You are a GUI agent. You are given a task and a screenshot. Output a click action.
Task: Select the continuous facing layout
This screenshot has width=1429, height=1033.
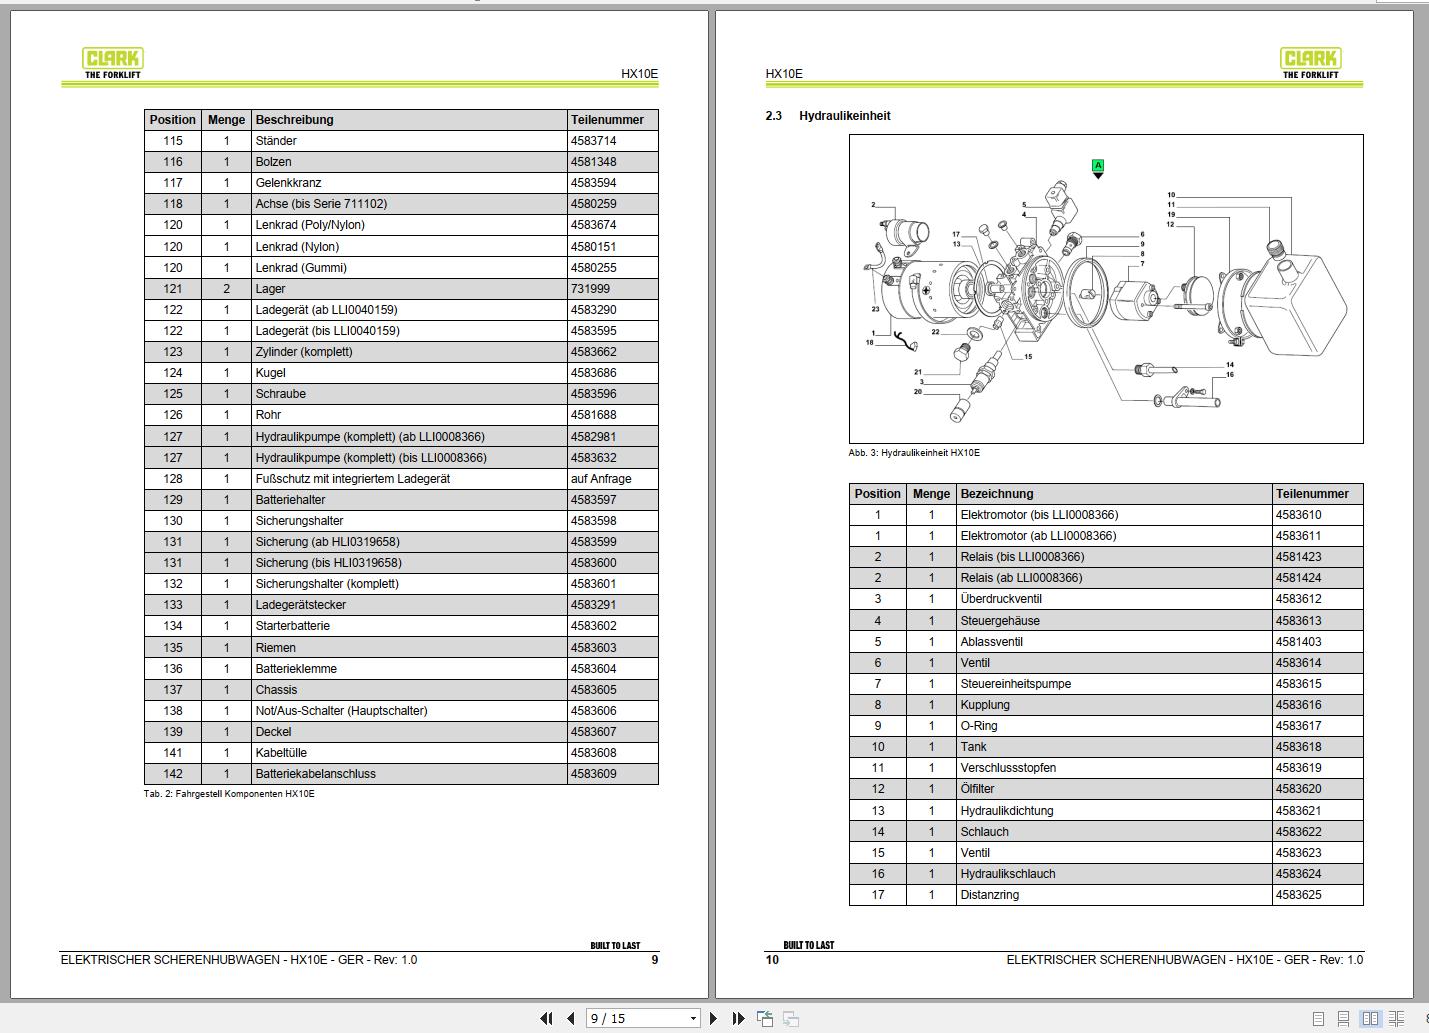coord(1395,1019)
